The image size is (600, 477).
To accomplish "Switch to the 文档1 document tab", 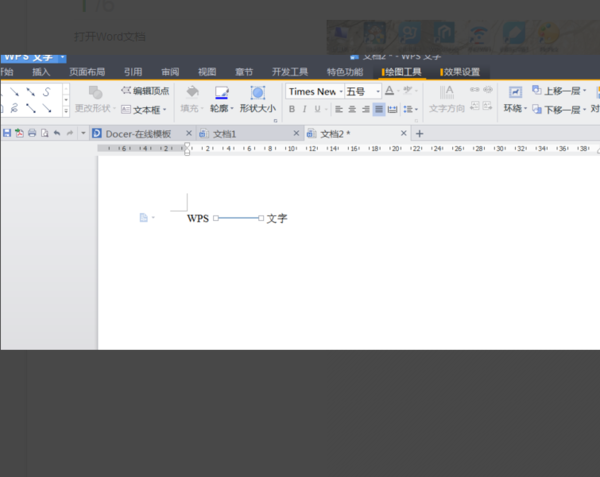I will 224,133.
